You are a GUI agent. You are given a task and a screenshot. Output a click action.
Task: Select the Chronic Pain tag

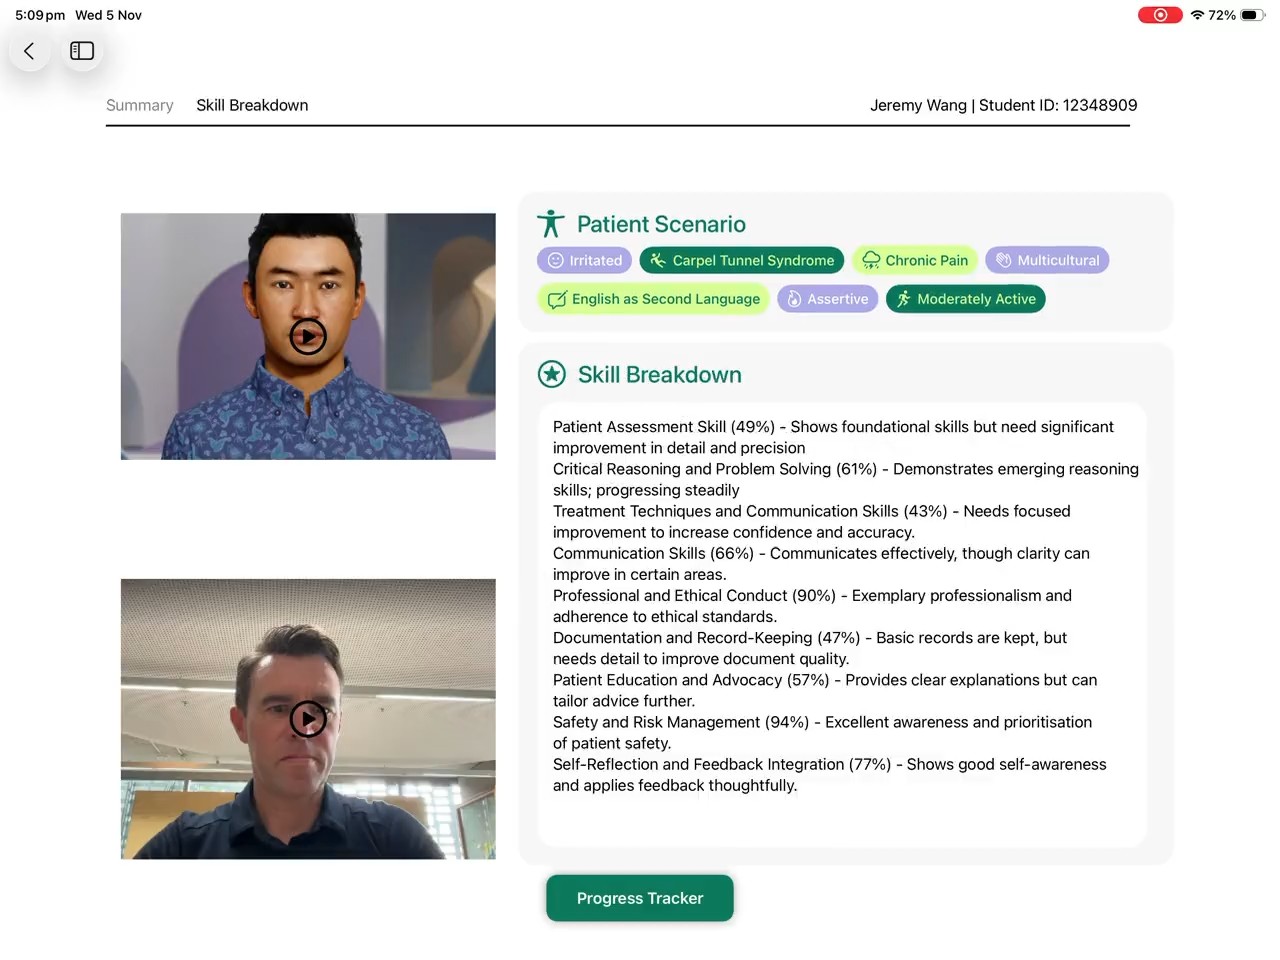[x=915, y=260]
